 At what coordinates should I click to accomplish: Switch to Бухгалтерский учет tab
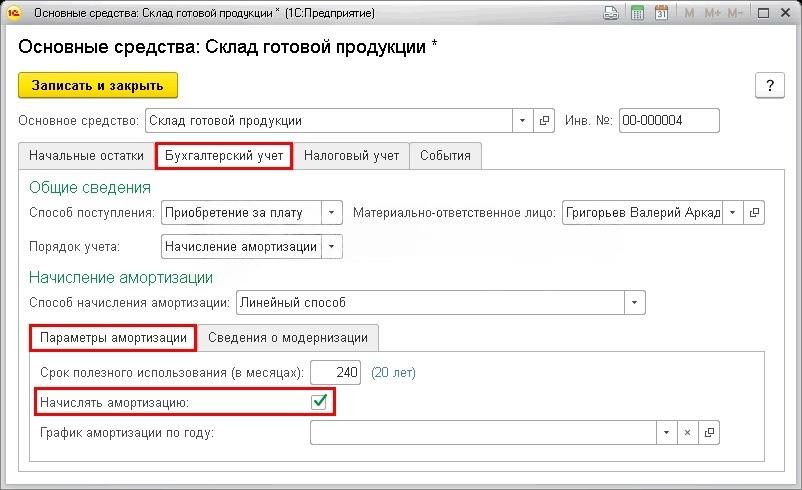(x=224, y=155)
